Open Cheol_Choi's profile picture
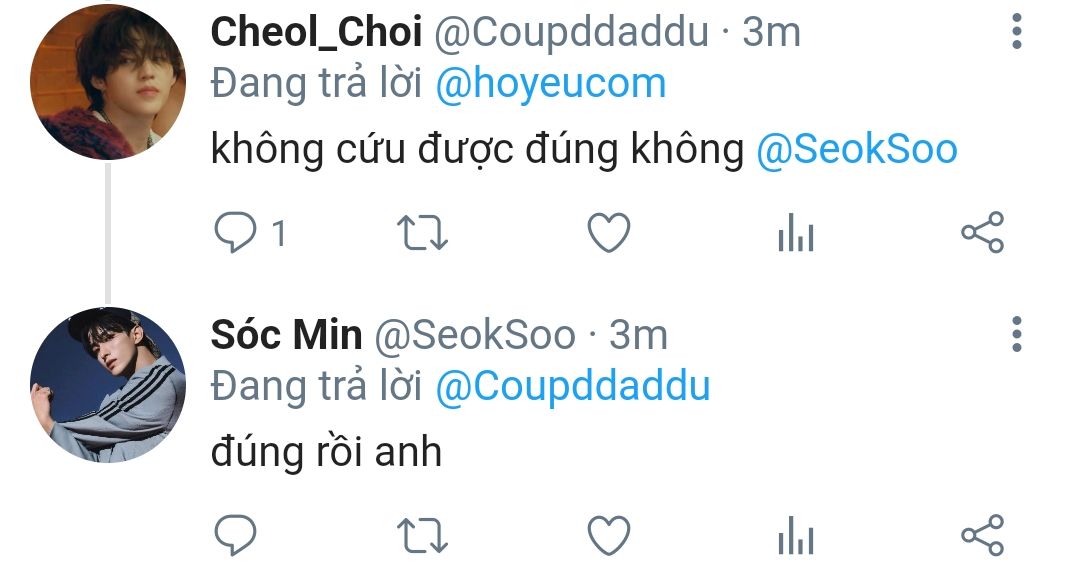Image resolution: width=1080 pixels, height=580 pixels. (x=107, y=82)
